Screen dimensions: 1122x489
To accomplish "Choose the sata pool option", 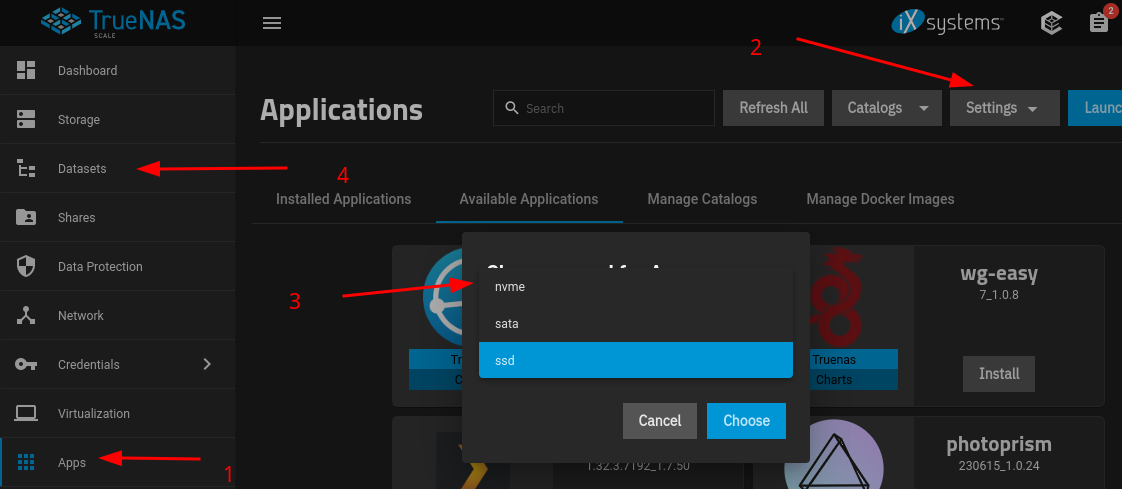I will 635,324.
